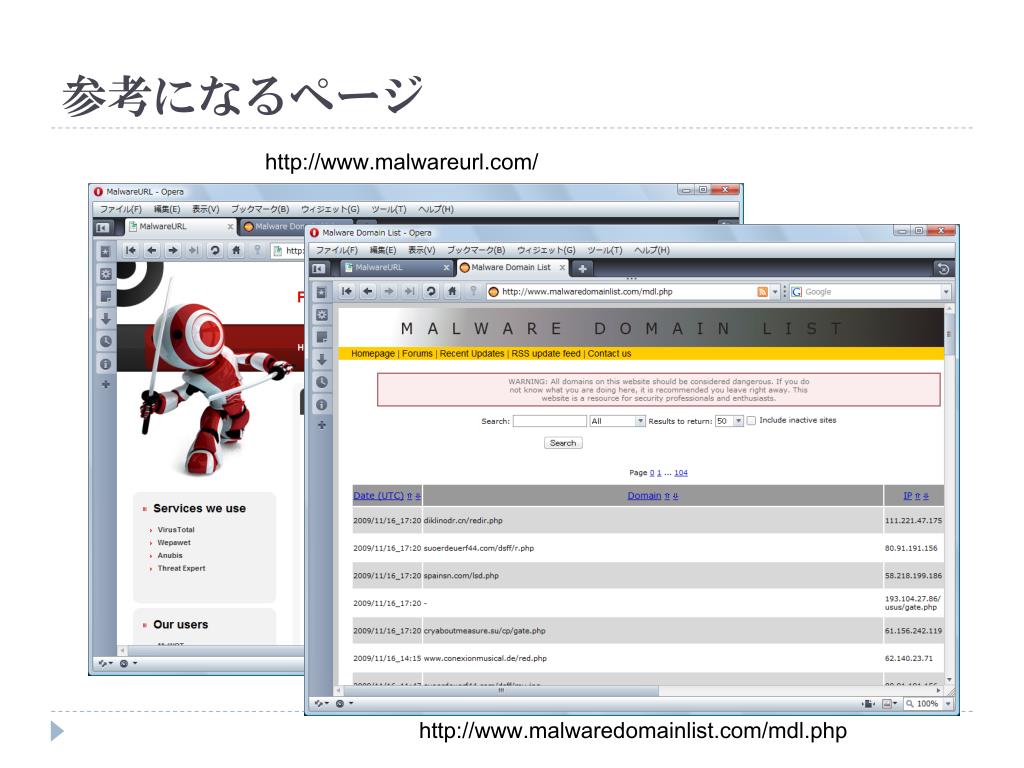Select the www.conexionmusical.de/red.php domain entry
Image resolution: width=1024 pixels, height=768 pixels.
point(485,658)
